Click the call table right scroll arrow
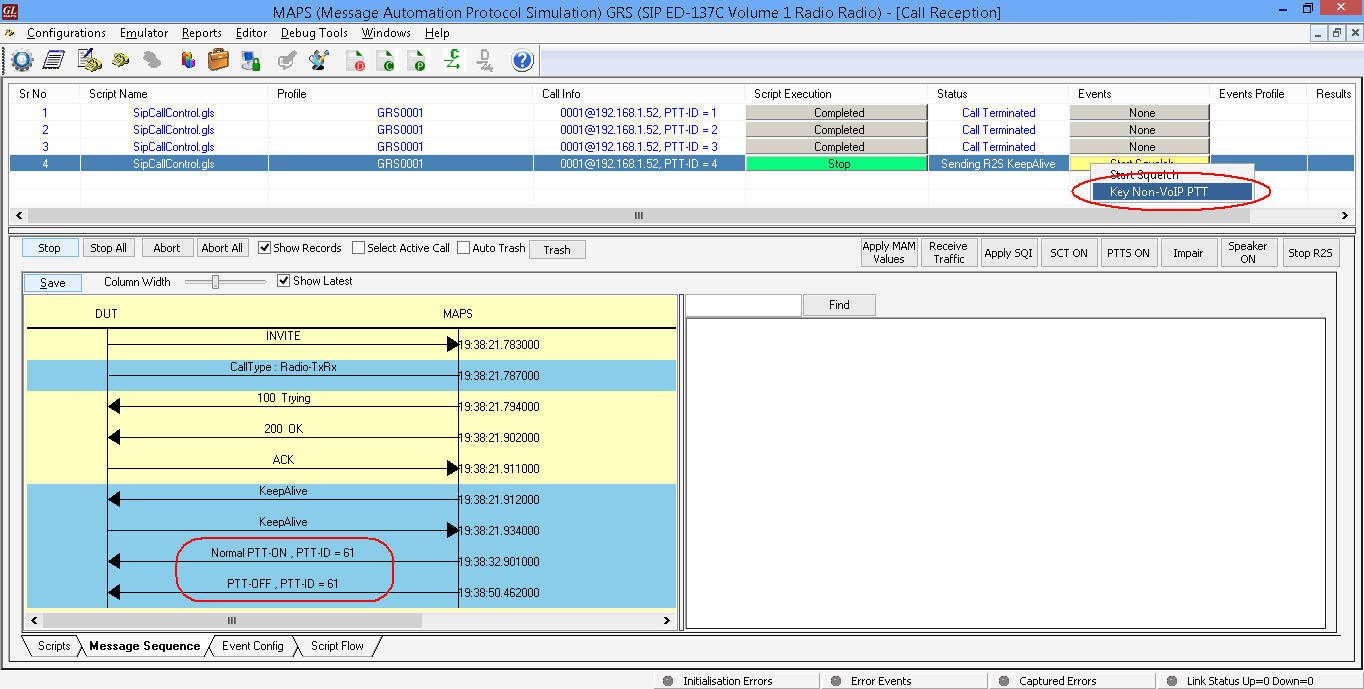This screenshot has width=1364, height=689. 1345,215
